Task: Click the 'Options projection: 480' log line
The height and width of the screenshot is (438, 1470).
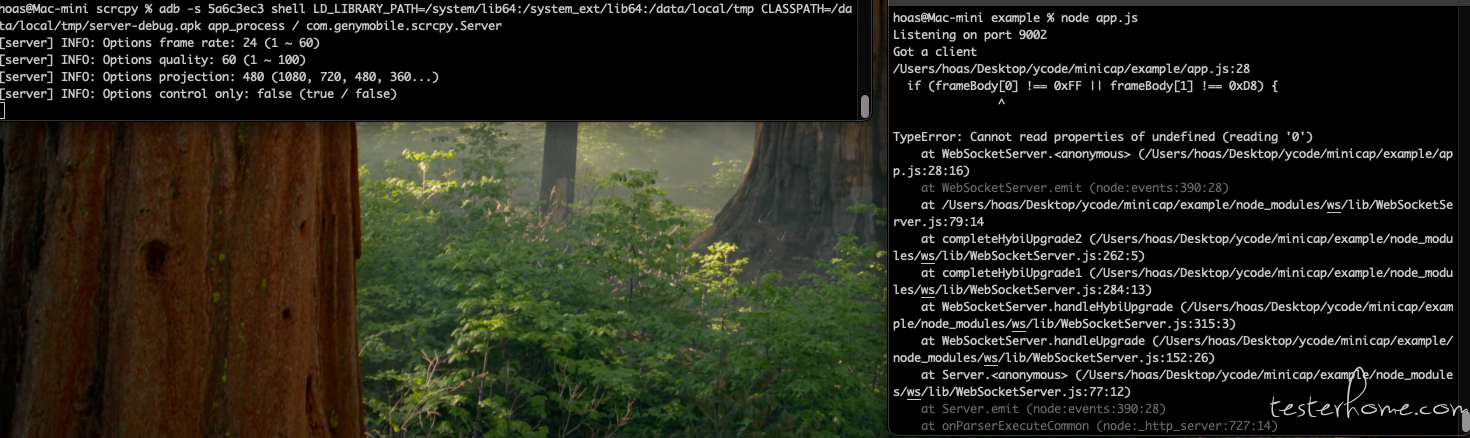Action: point(219,77)
